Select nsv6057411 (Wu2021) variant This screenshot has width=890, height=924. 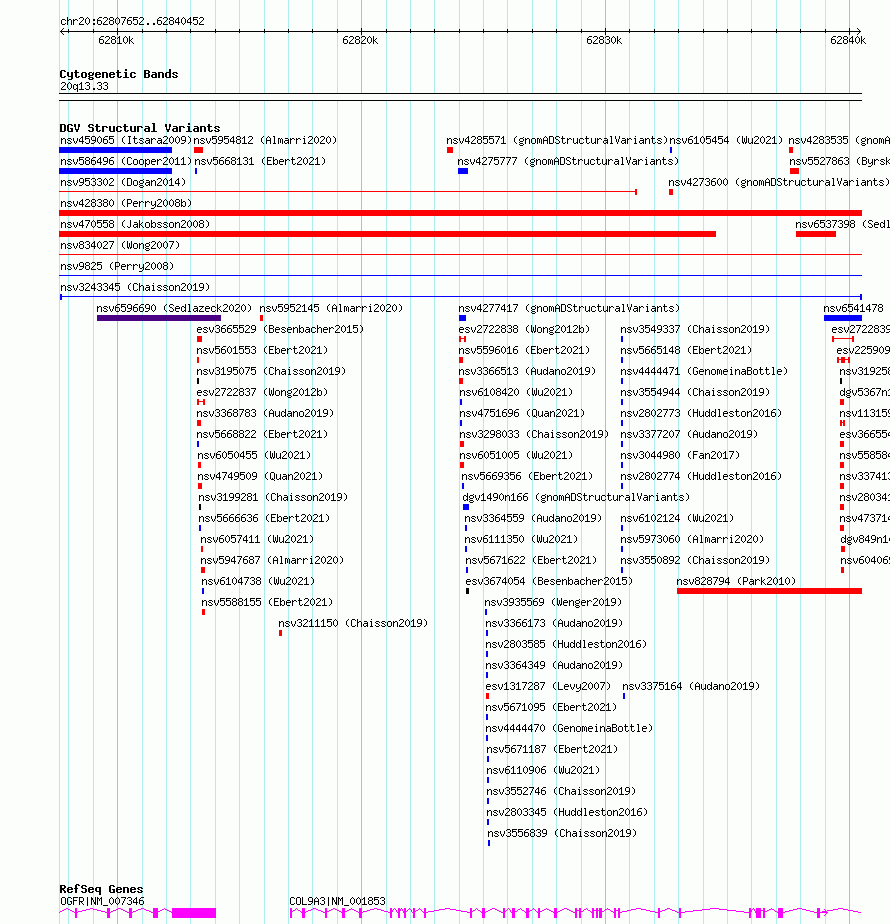[x=257, y=539]
